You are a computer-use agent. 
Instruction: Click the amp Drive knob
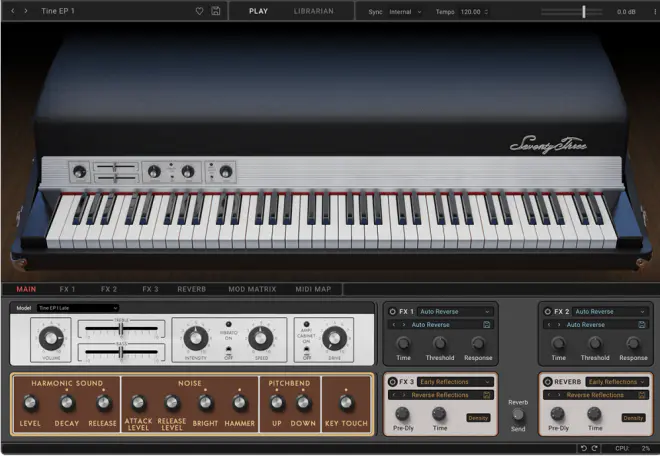point(334,338)
